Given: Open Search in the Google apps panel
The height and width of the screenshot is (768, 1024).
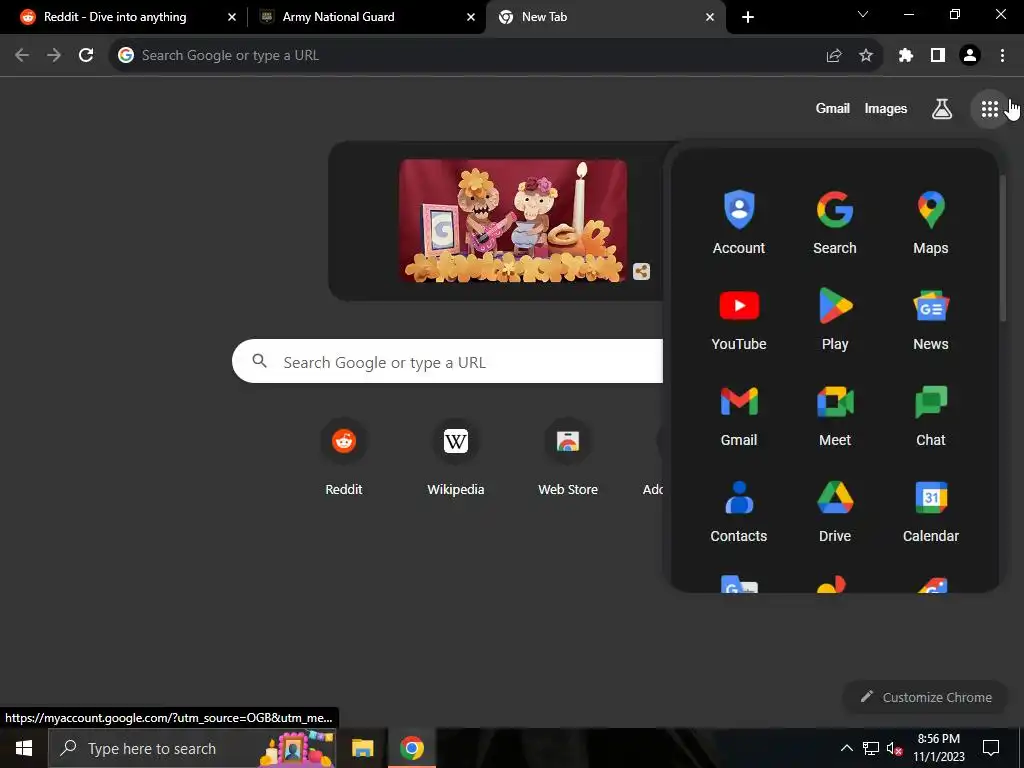Looking at the screenshot, I should [x=835, y=223].
